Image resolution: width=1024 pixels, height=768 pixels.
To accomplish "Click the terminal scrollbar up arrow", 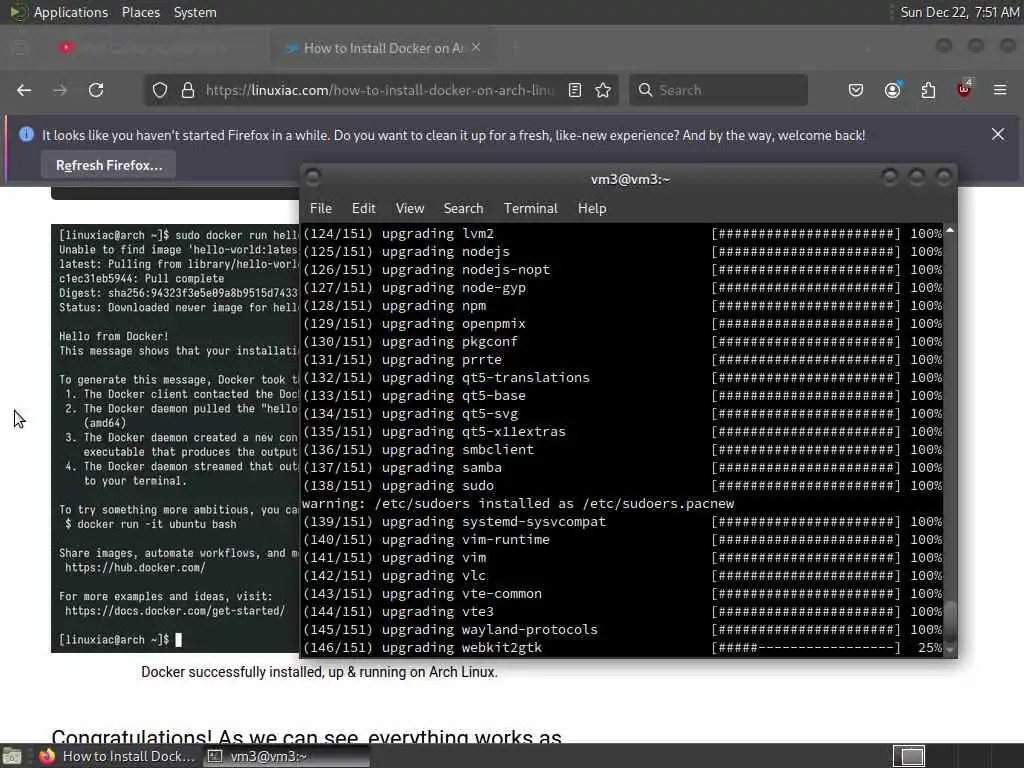I will [x=950, y=230].
